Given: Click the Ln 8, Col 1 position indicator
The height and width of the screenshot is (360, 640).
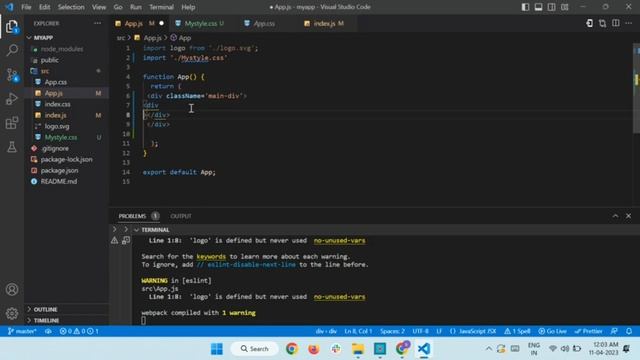Looking at the screenshot, I should (x=358, y=331).
